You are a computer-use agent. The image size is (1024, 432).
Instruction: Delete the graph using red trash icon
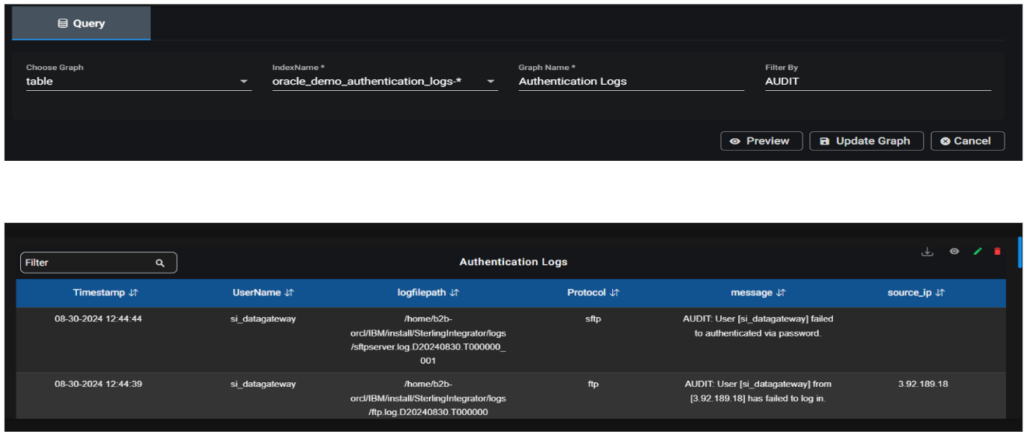click(997, 251)
